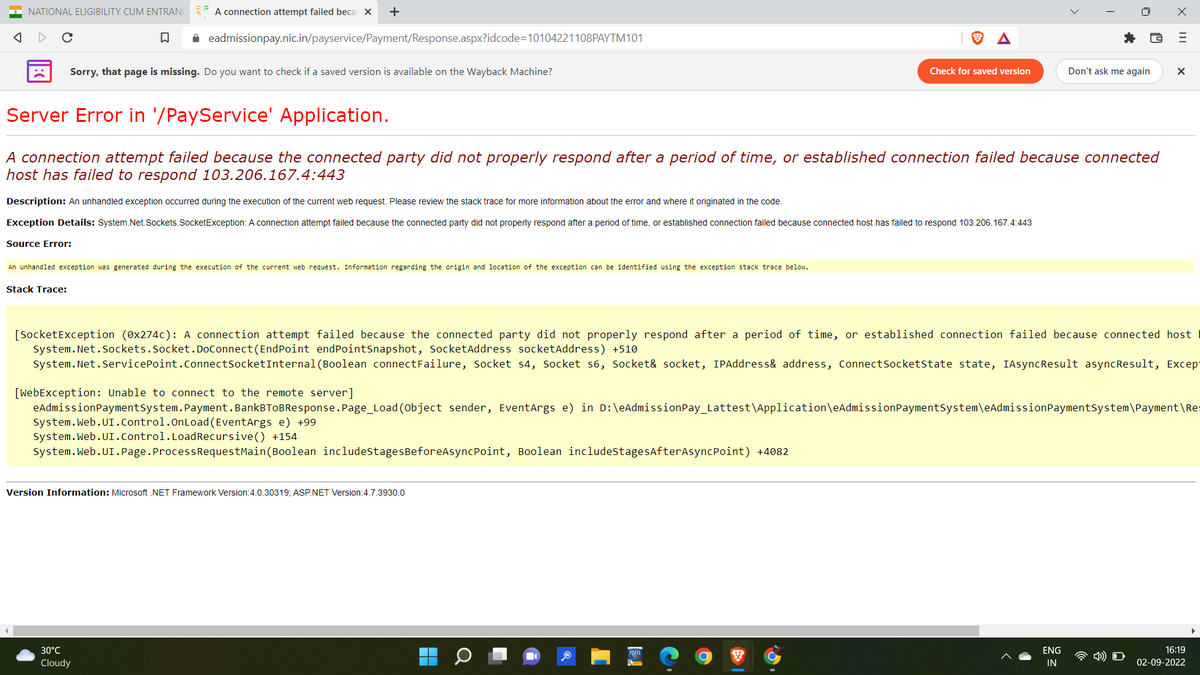Open the site security padlock info
This screenshot has height=675, width=1200.
tap(197, 37)
